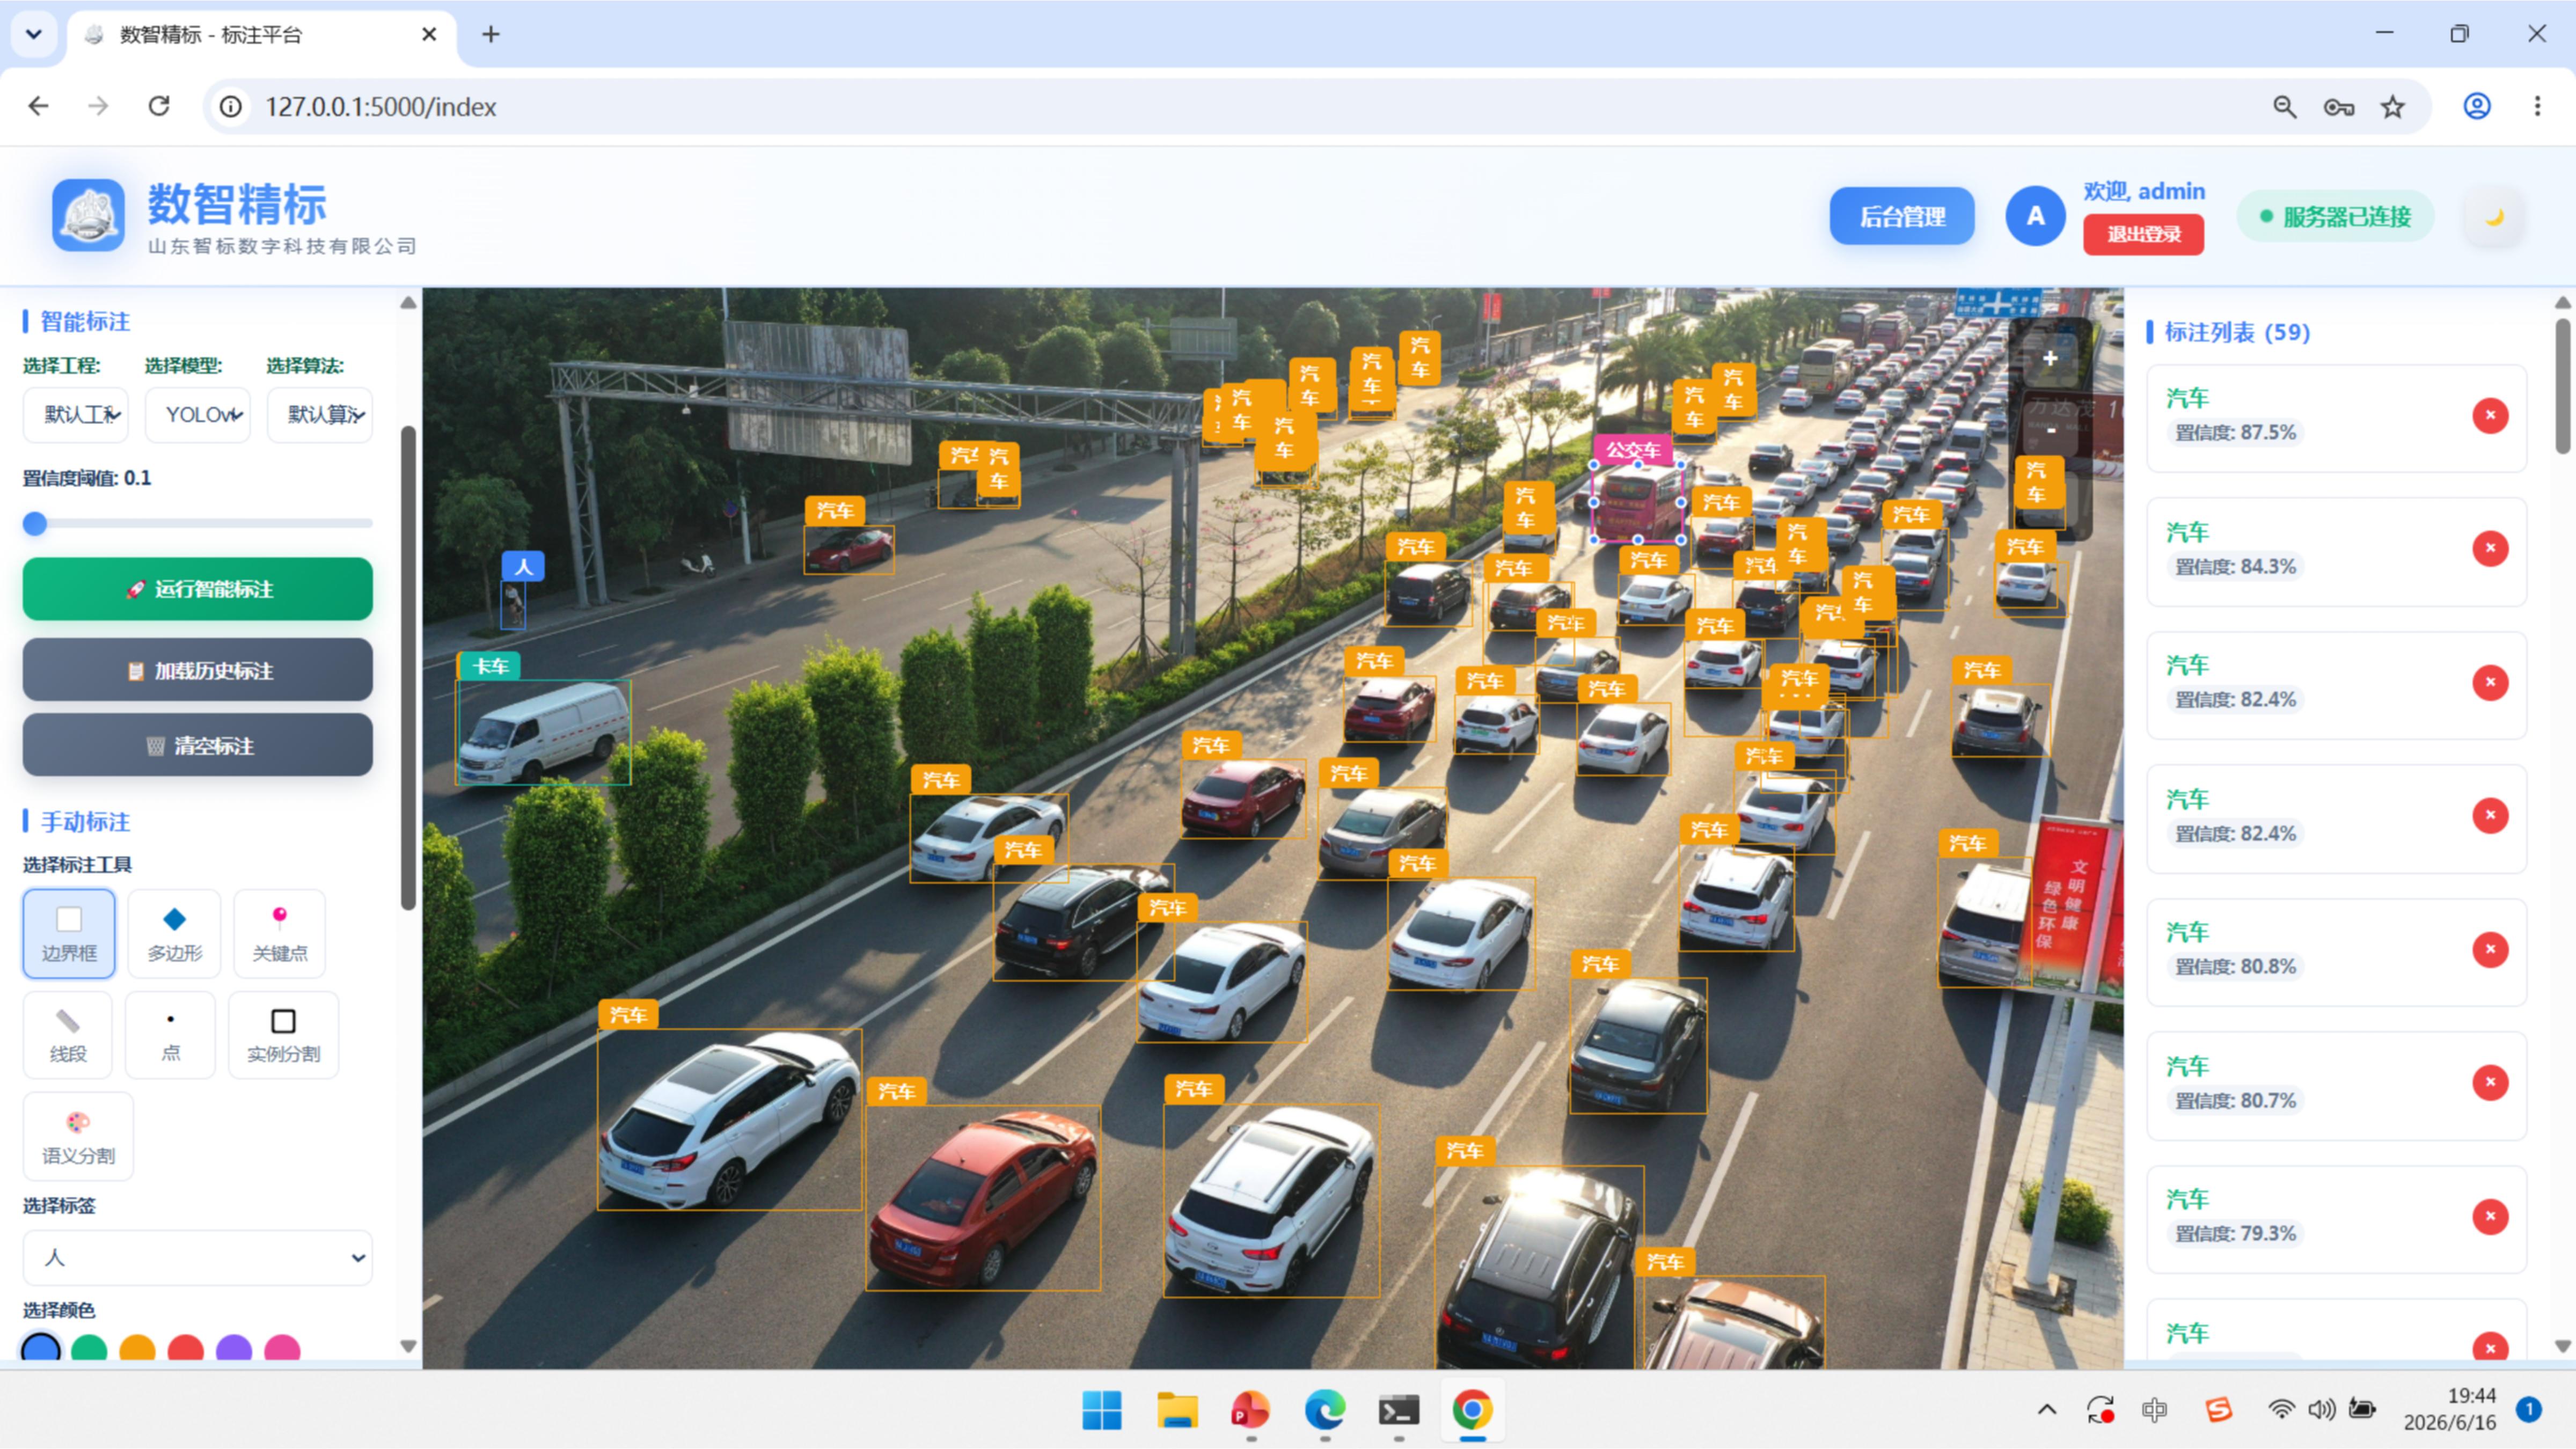
Task: Open the 选择工程 project dropdown
Action: 76,414
